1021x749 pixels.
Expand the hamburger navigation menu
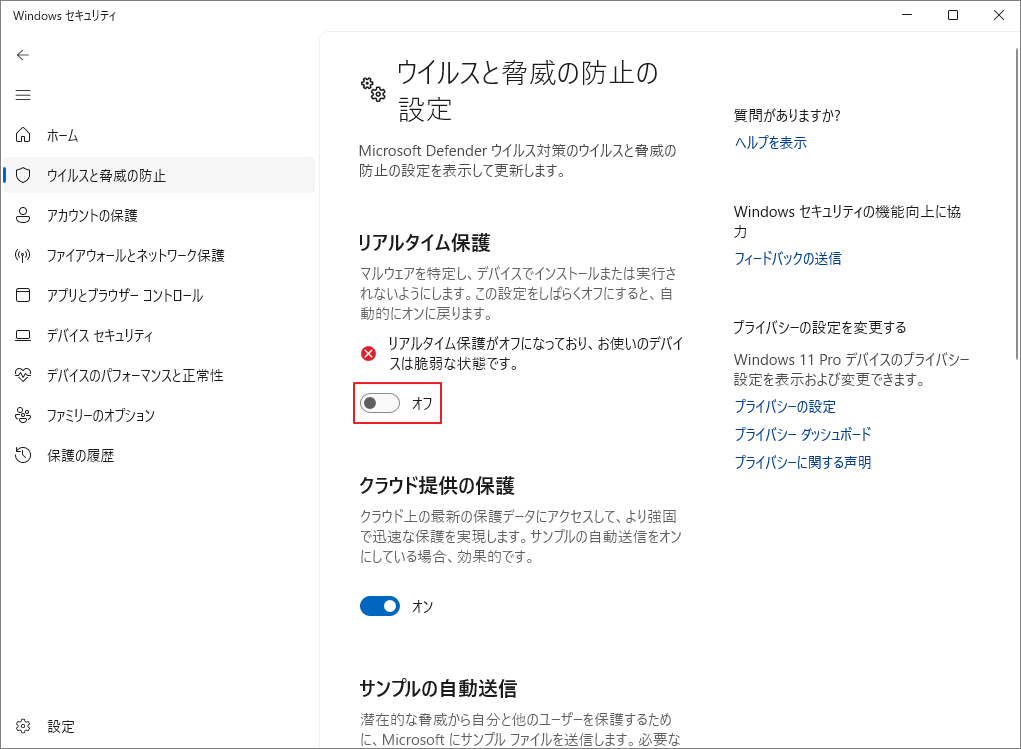pos(22,95)
